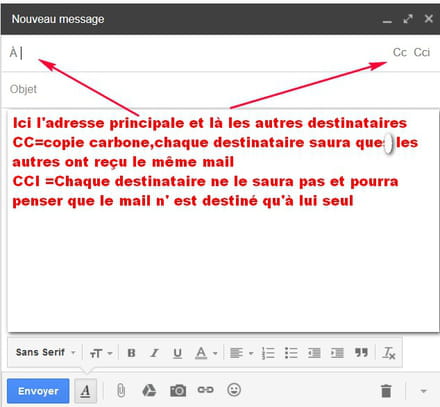Send the message with Envoyer
440x407 pixels.
point(38,391)
